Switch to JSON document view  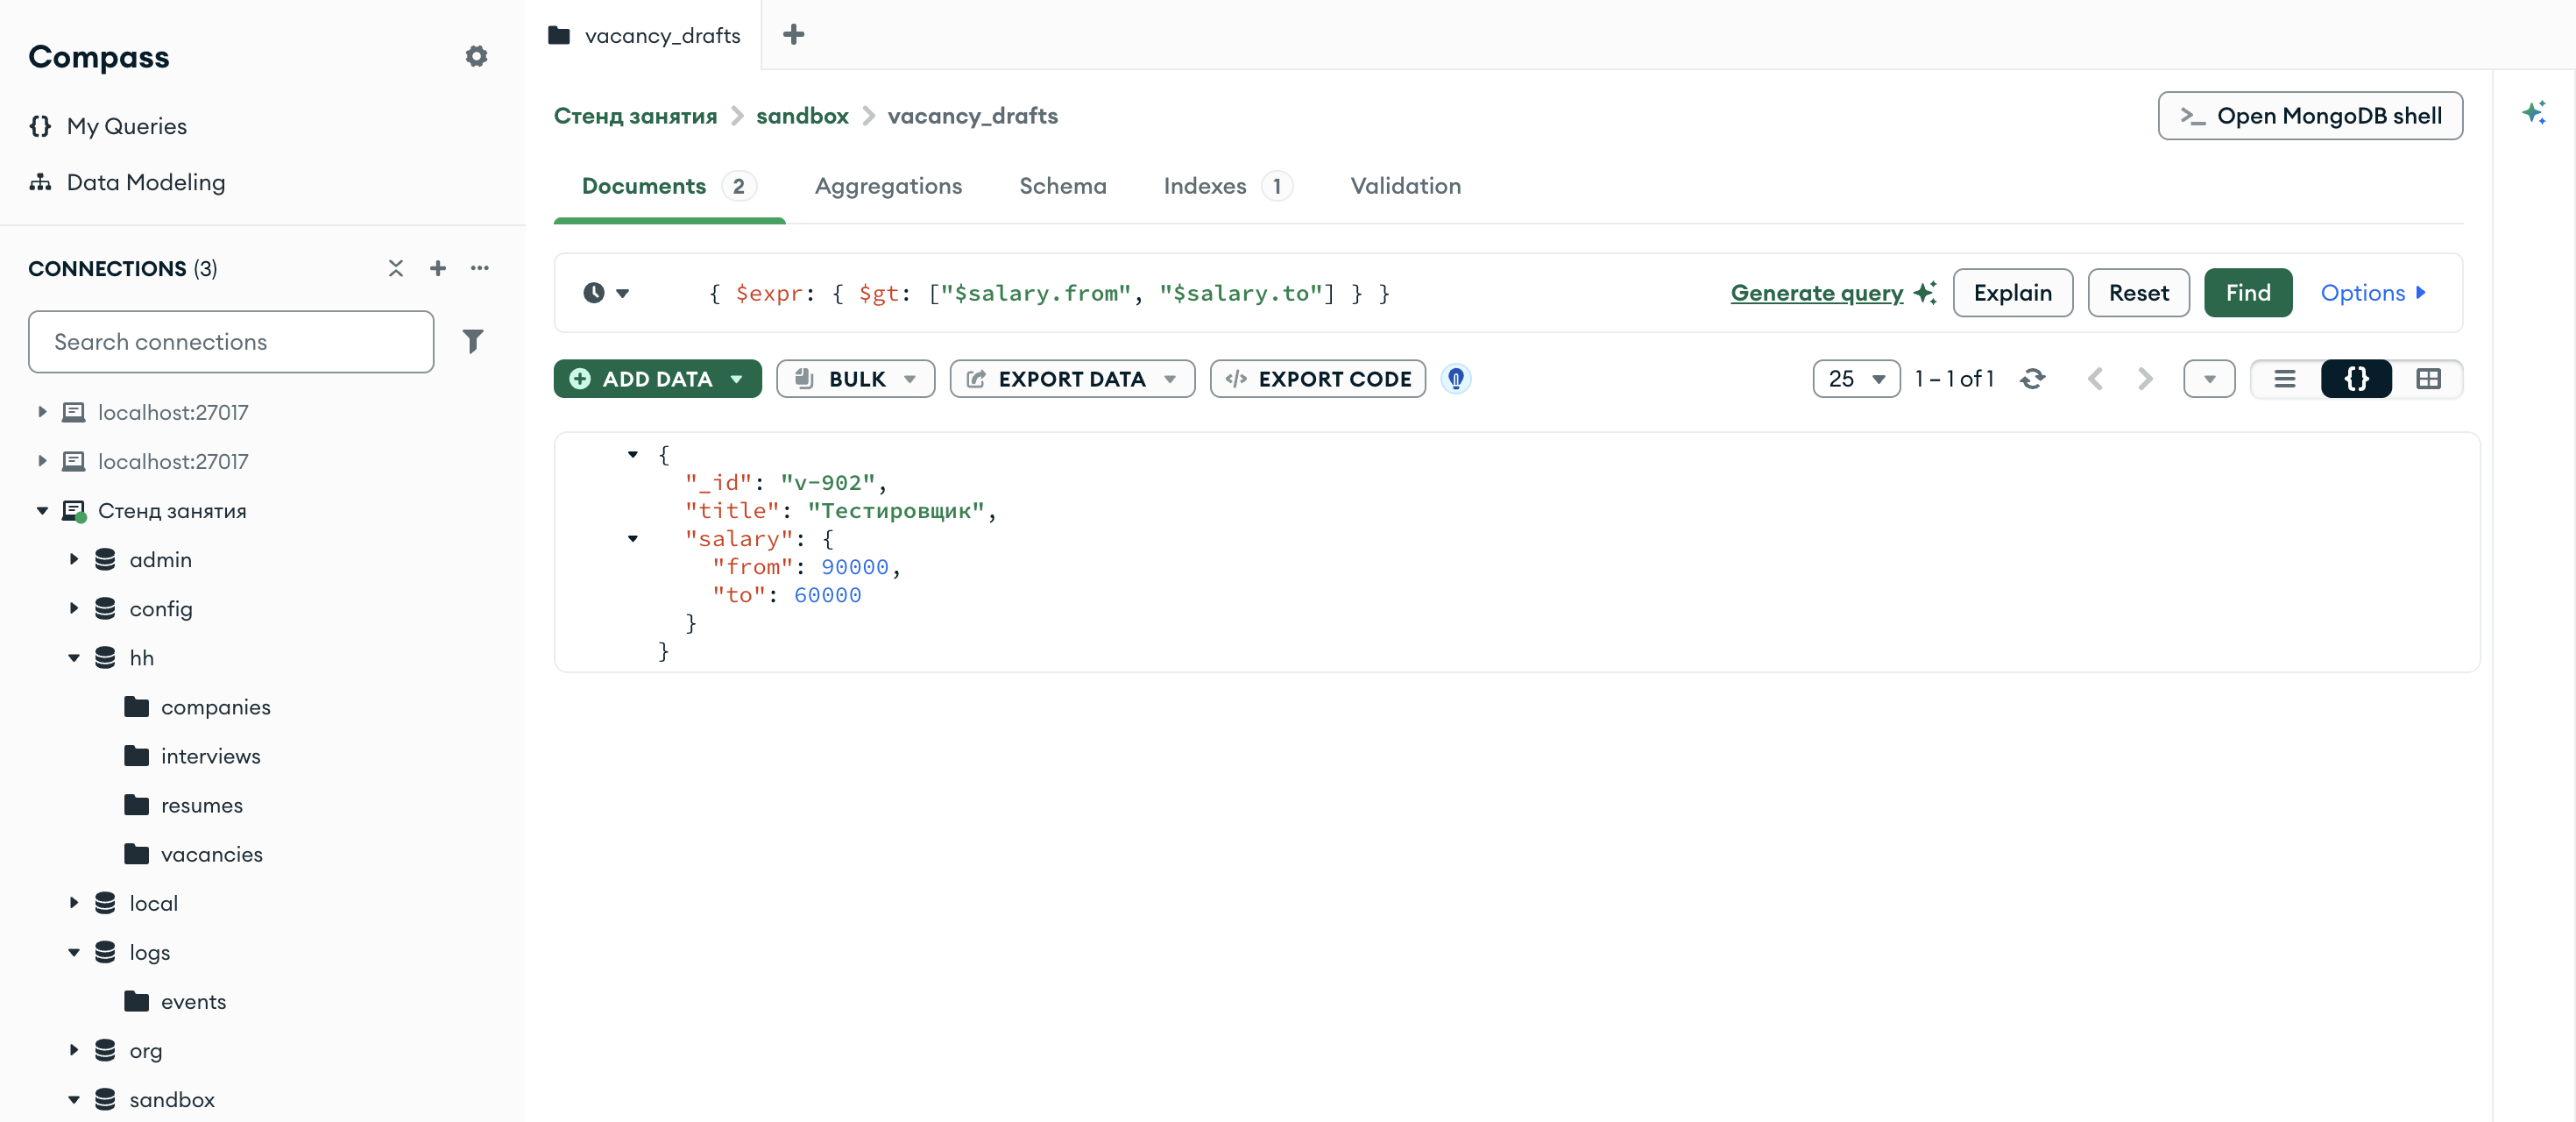click(x=2356, y=379)
